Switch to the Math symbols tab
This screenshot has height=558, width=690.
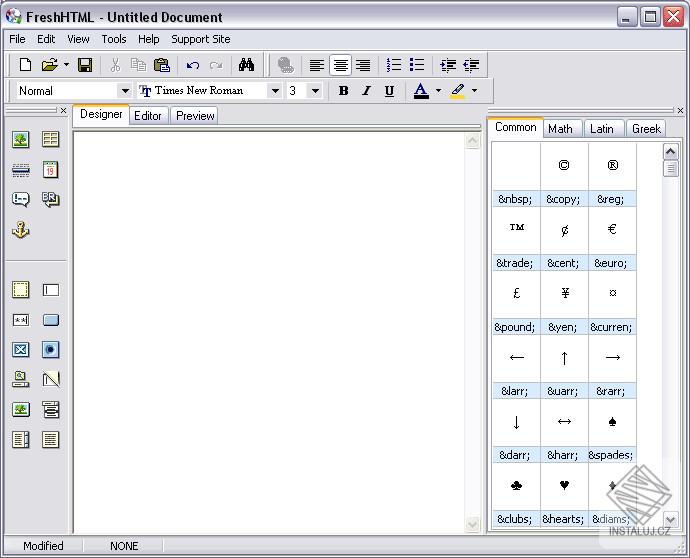tap(560, 129)
